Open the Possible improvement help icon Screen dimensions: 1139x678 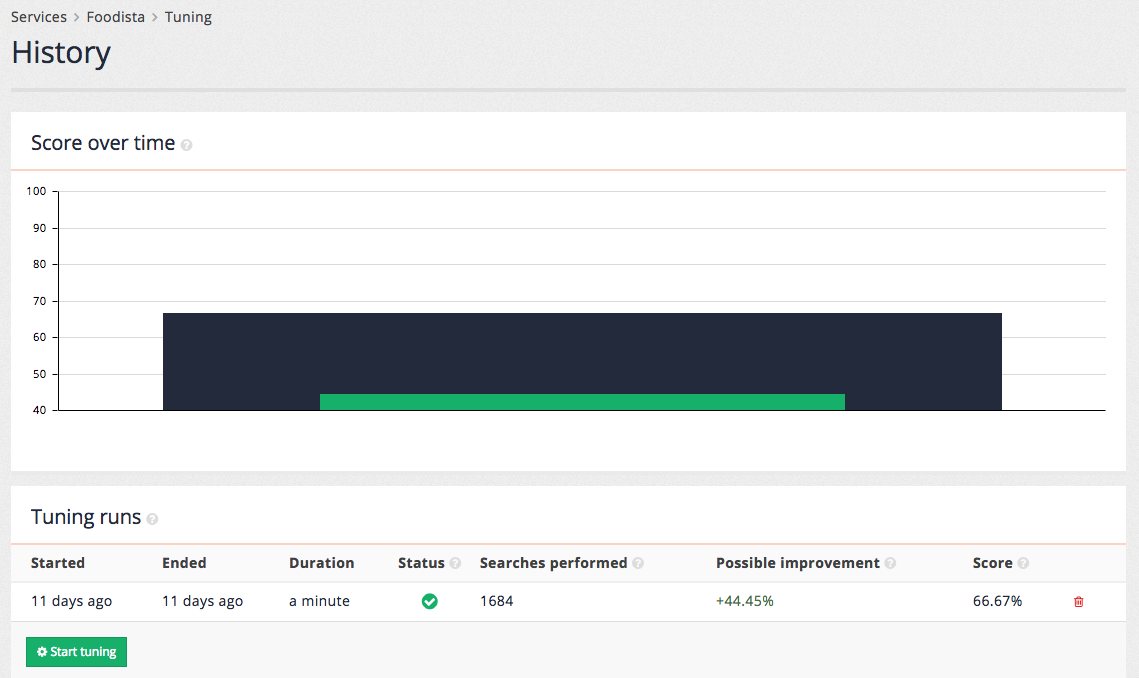tap(891, 563)
